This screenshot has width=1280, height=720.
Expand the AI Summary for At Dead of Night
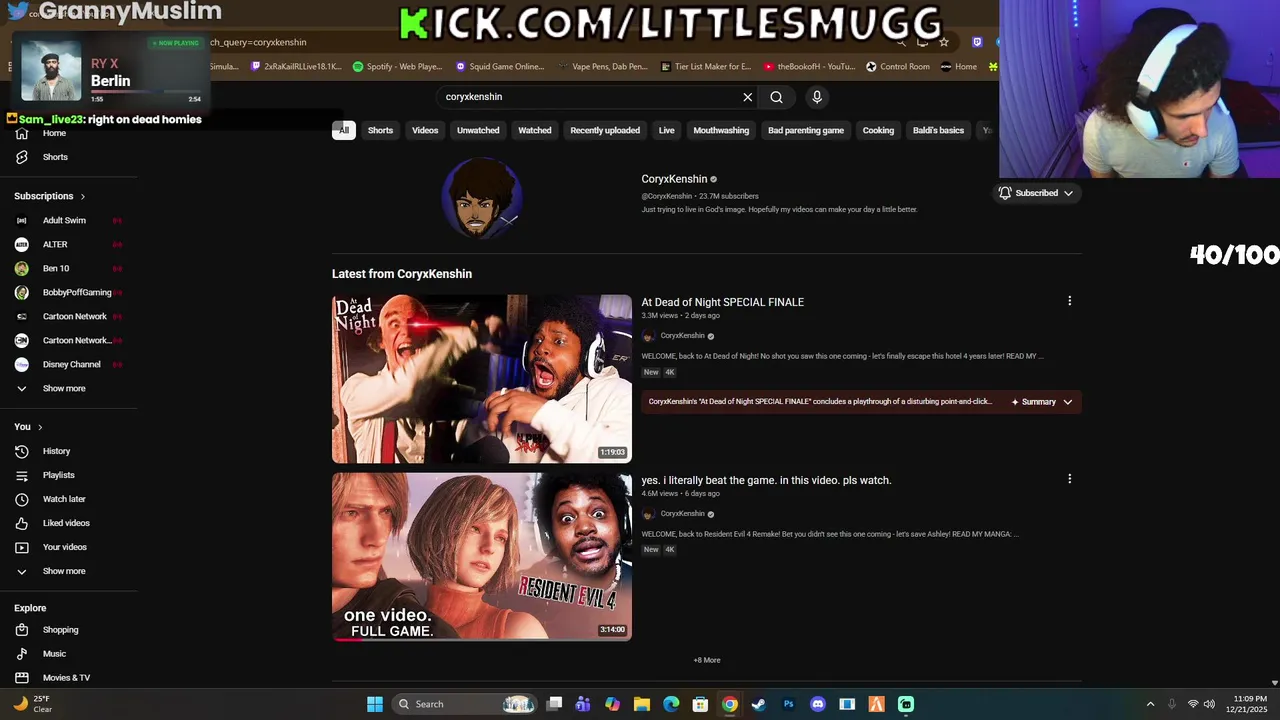[1042, 402]
